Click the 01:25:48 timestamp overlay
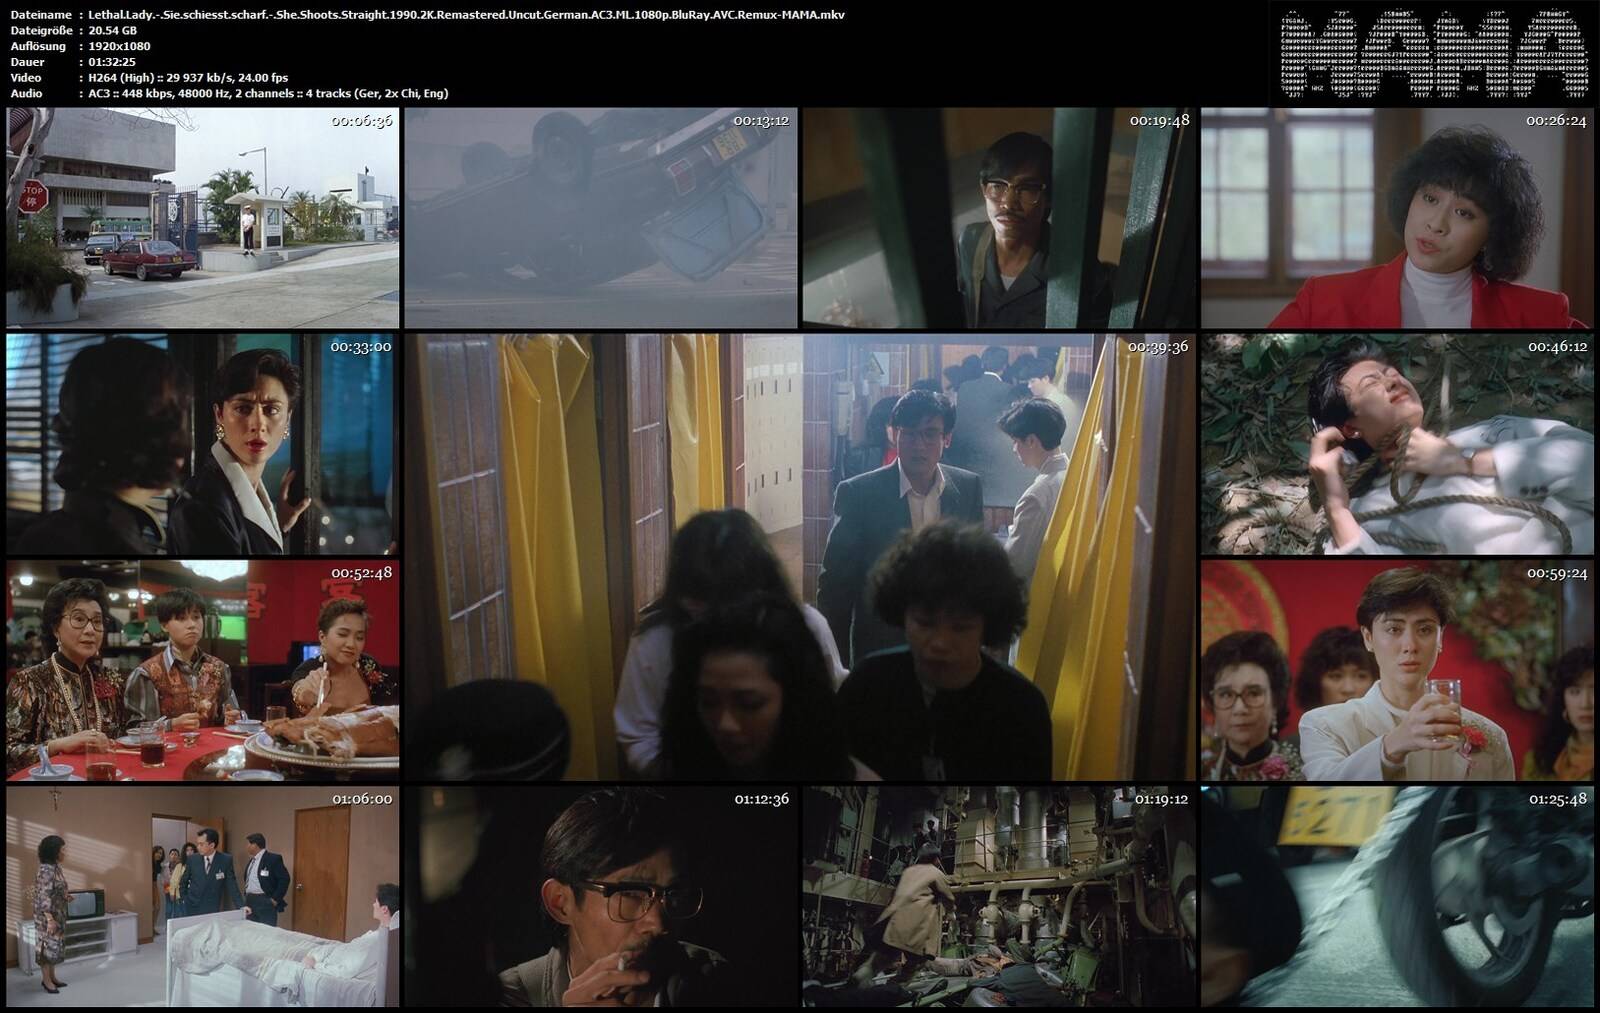 click(1558, 799)
